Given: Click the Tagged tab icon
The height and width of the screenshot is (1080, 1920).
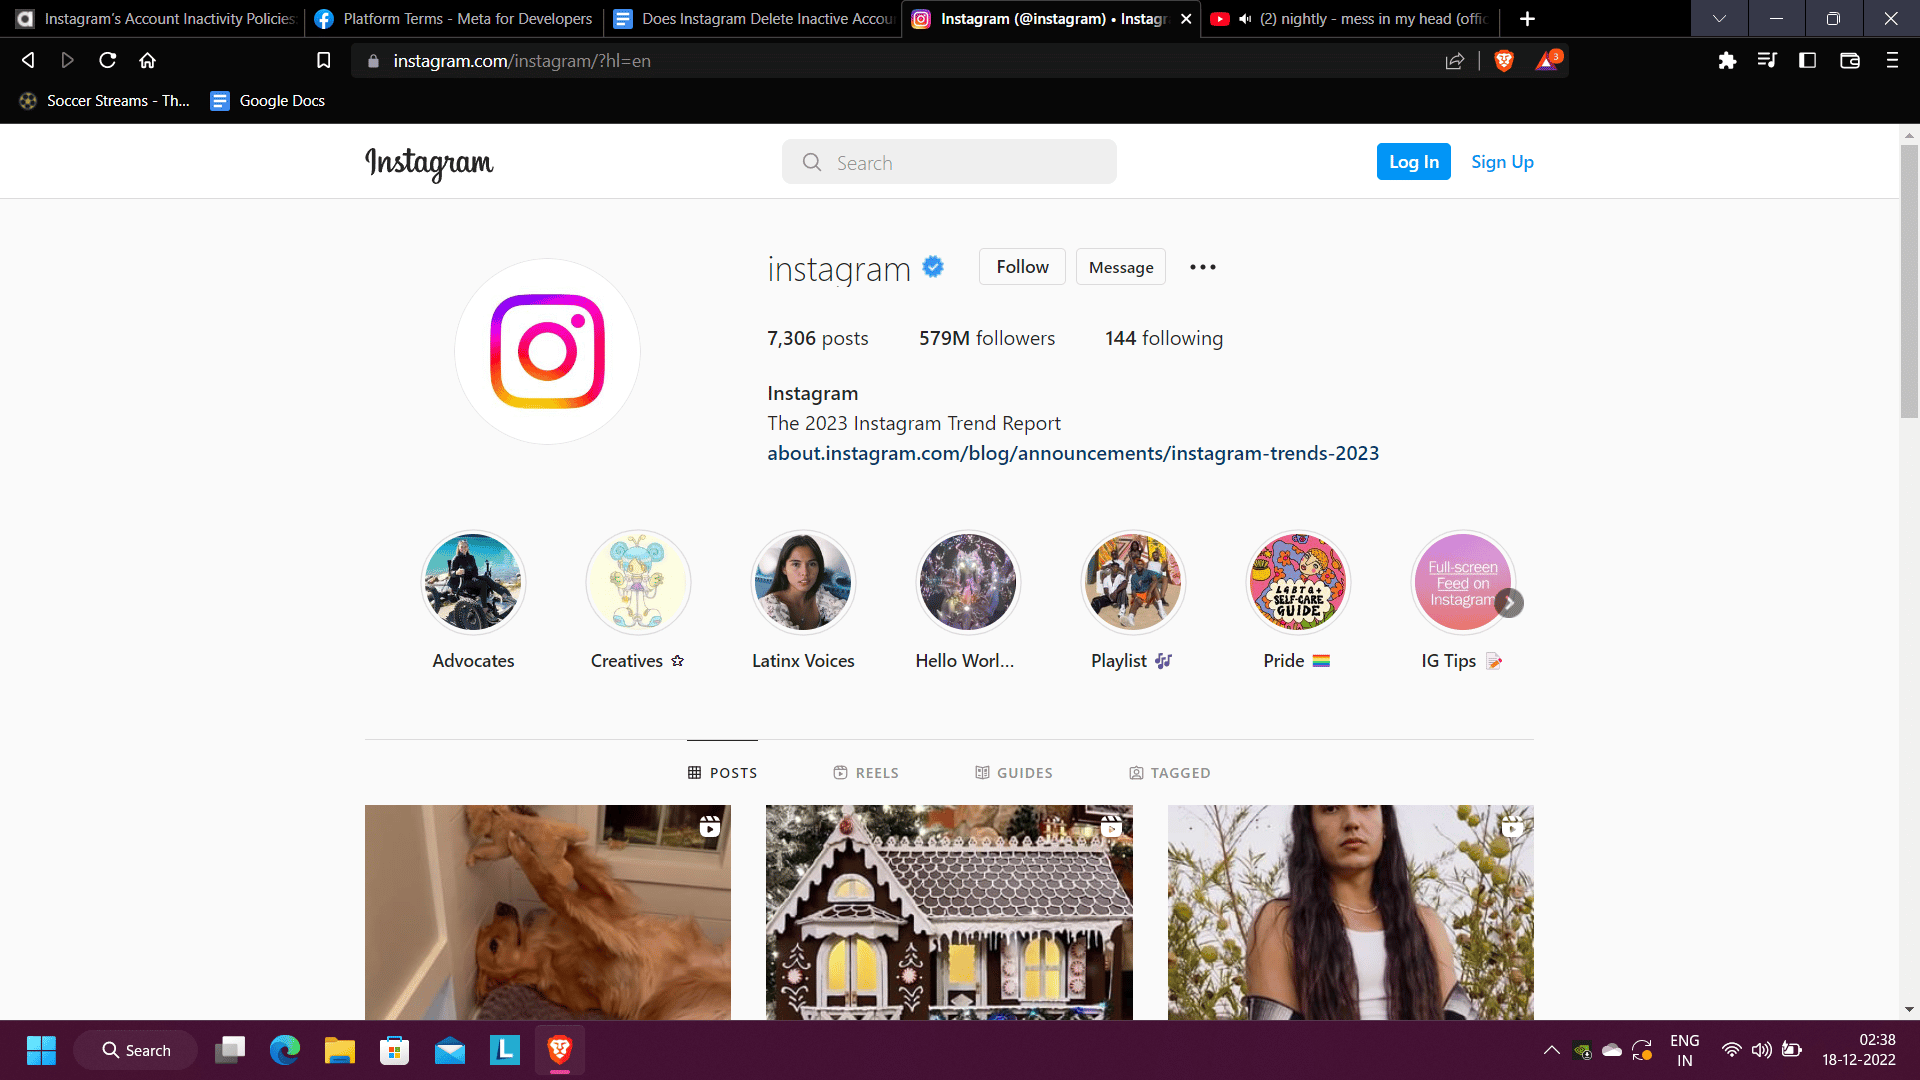Looking at the screenshot, I should pyautogui.click(x=1134, y=771).
